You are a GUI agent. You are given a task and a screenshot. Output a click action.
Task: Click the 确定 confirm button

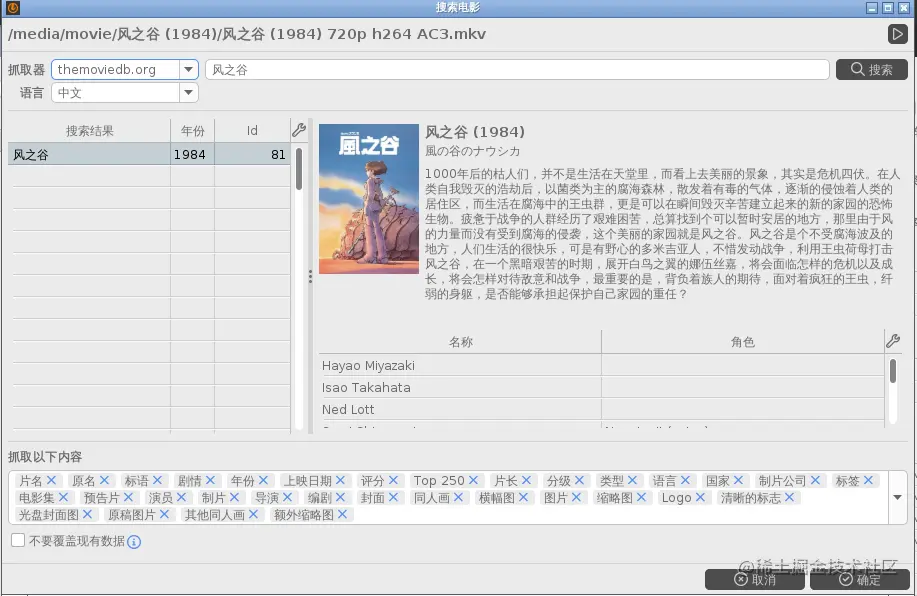tap(860, 579)
